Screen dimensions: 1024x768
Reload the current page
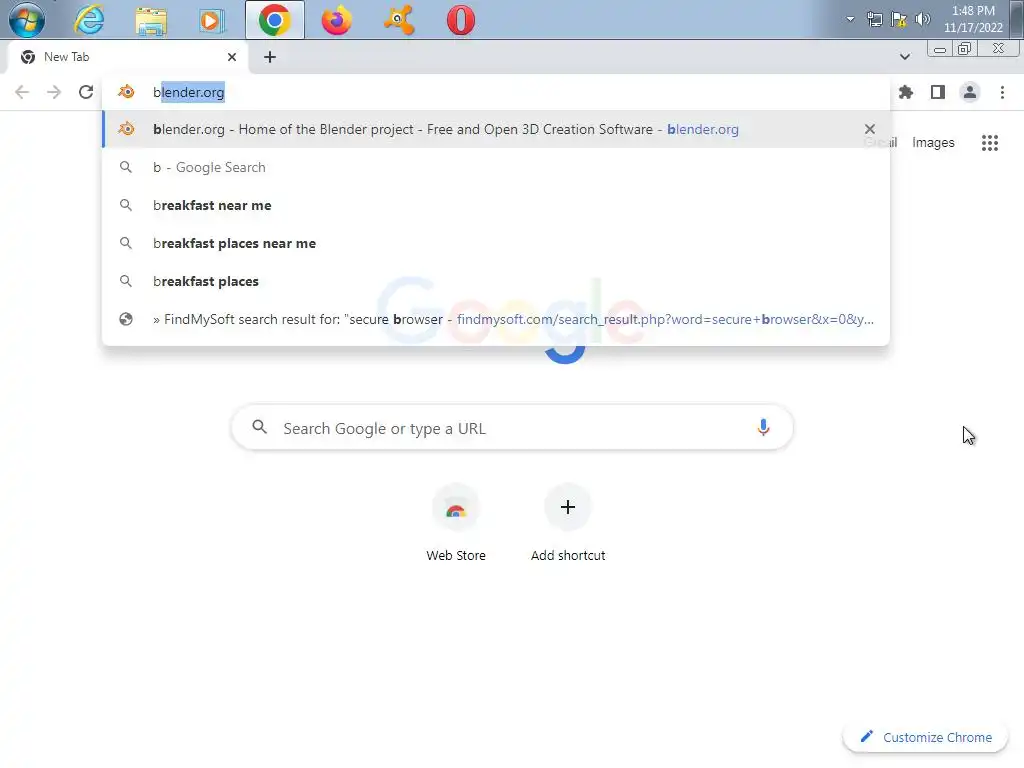tap(86, 92)
